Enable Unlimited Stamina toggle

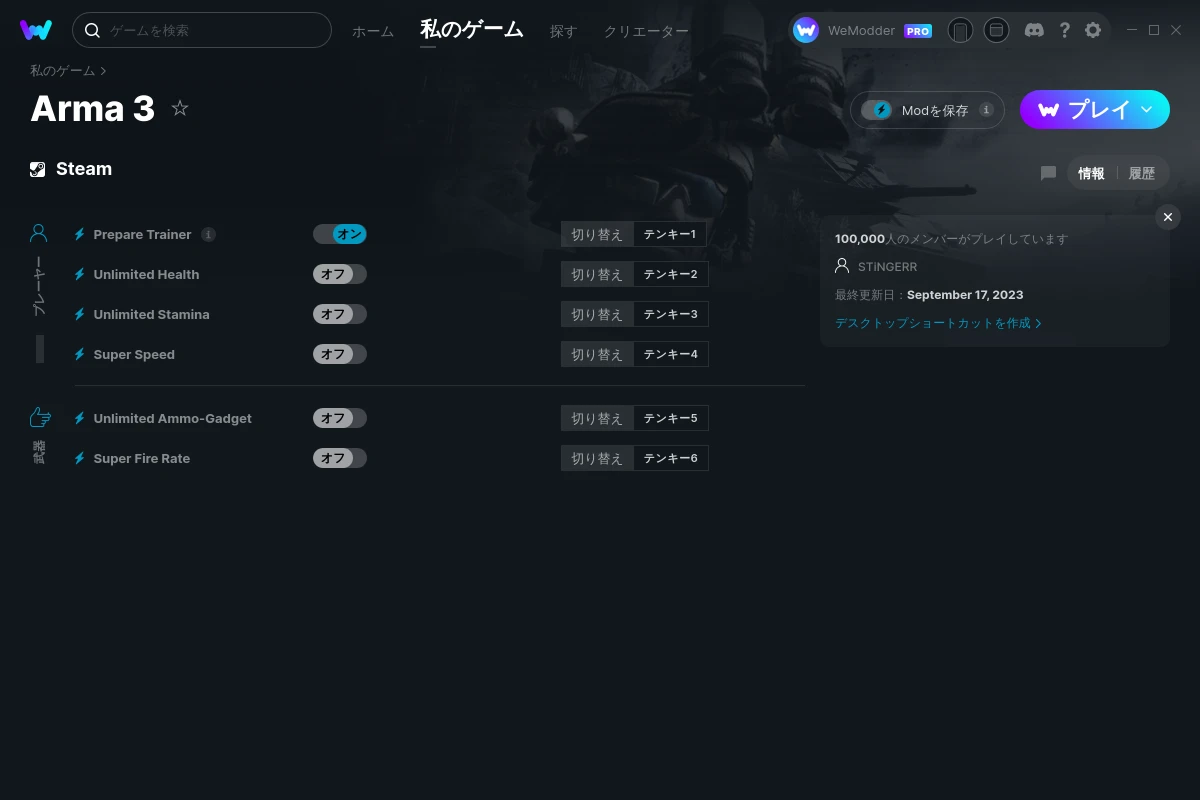tap(340, 314)
